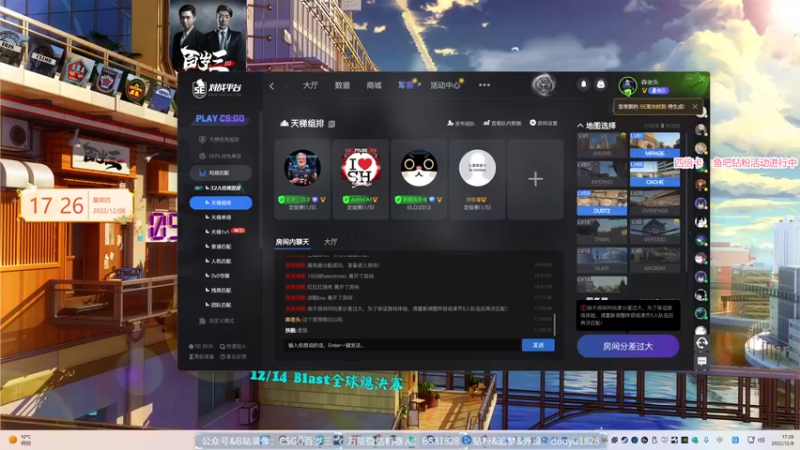
Task: Go back with the left arrow
Action: 271,86
